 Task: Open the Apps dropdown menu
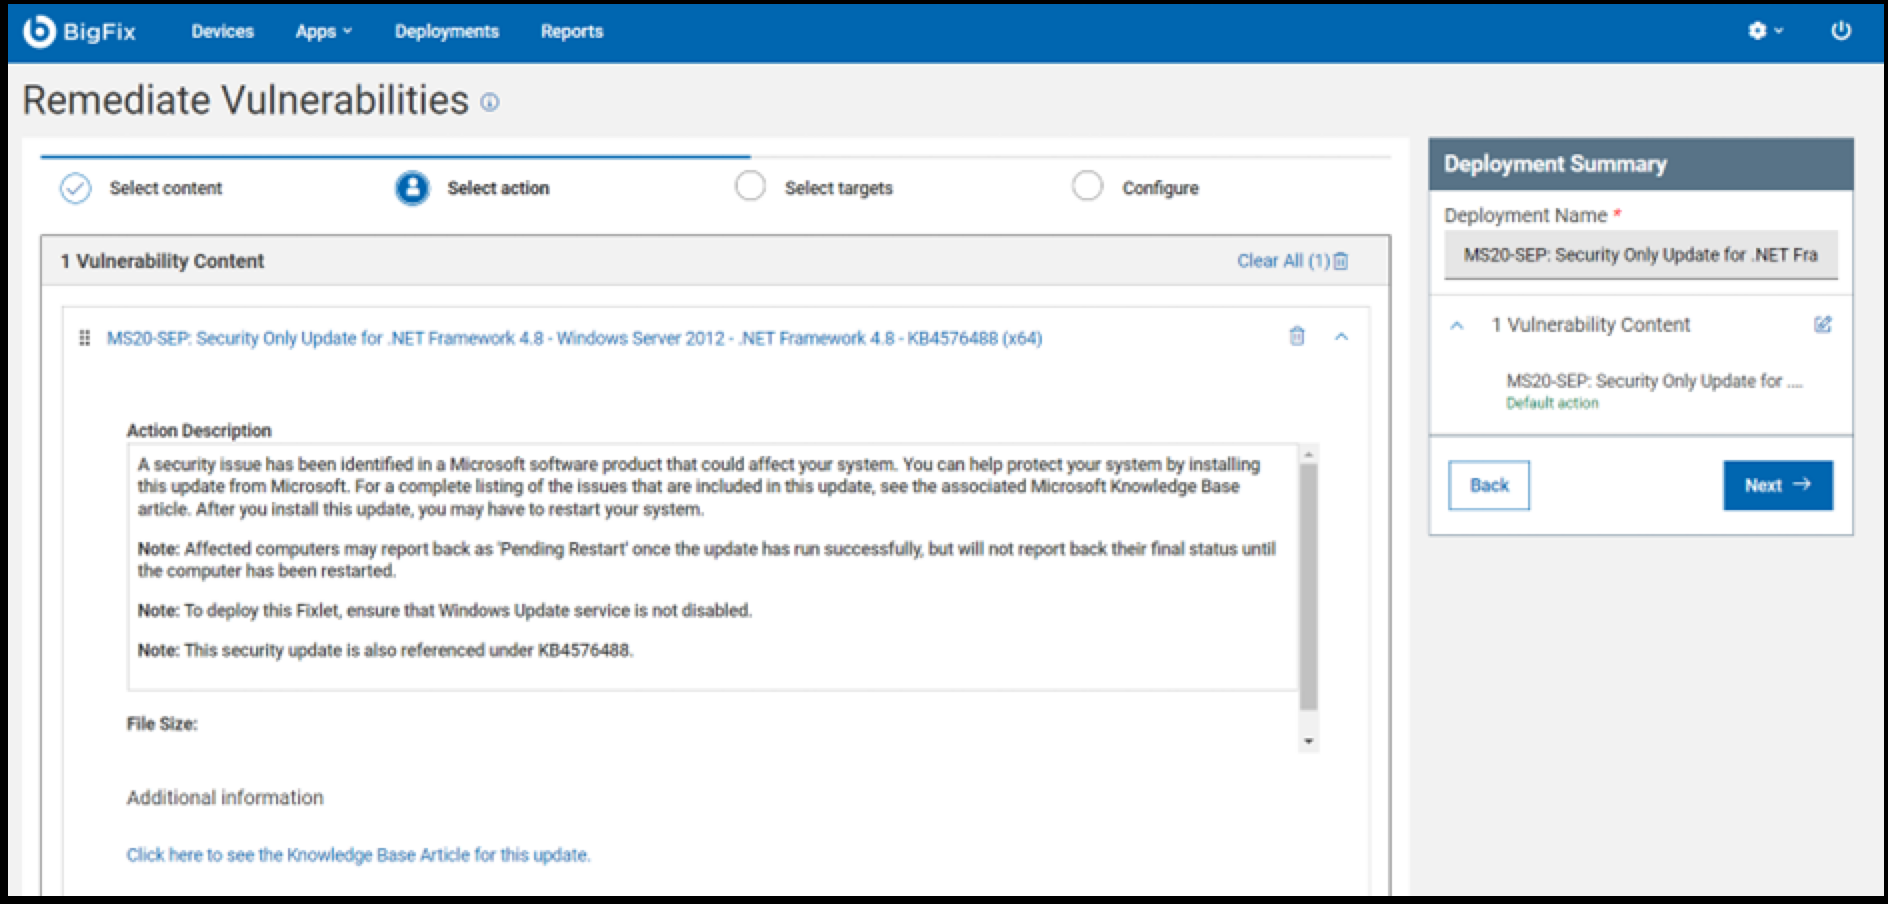[x=323, y=31]
